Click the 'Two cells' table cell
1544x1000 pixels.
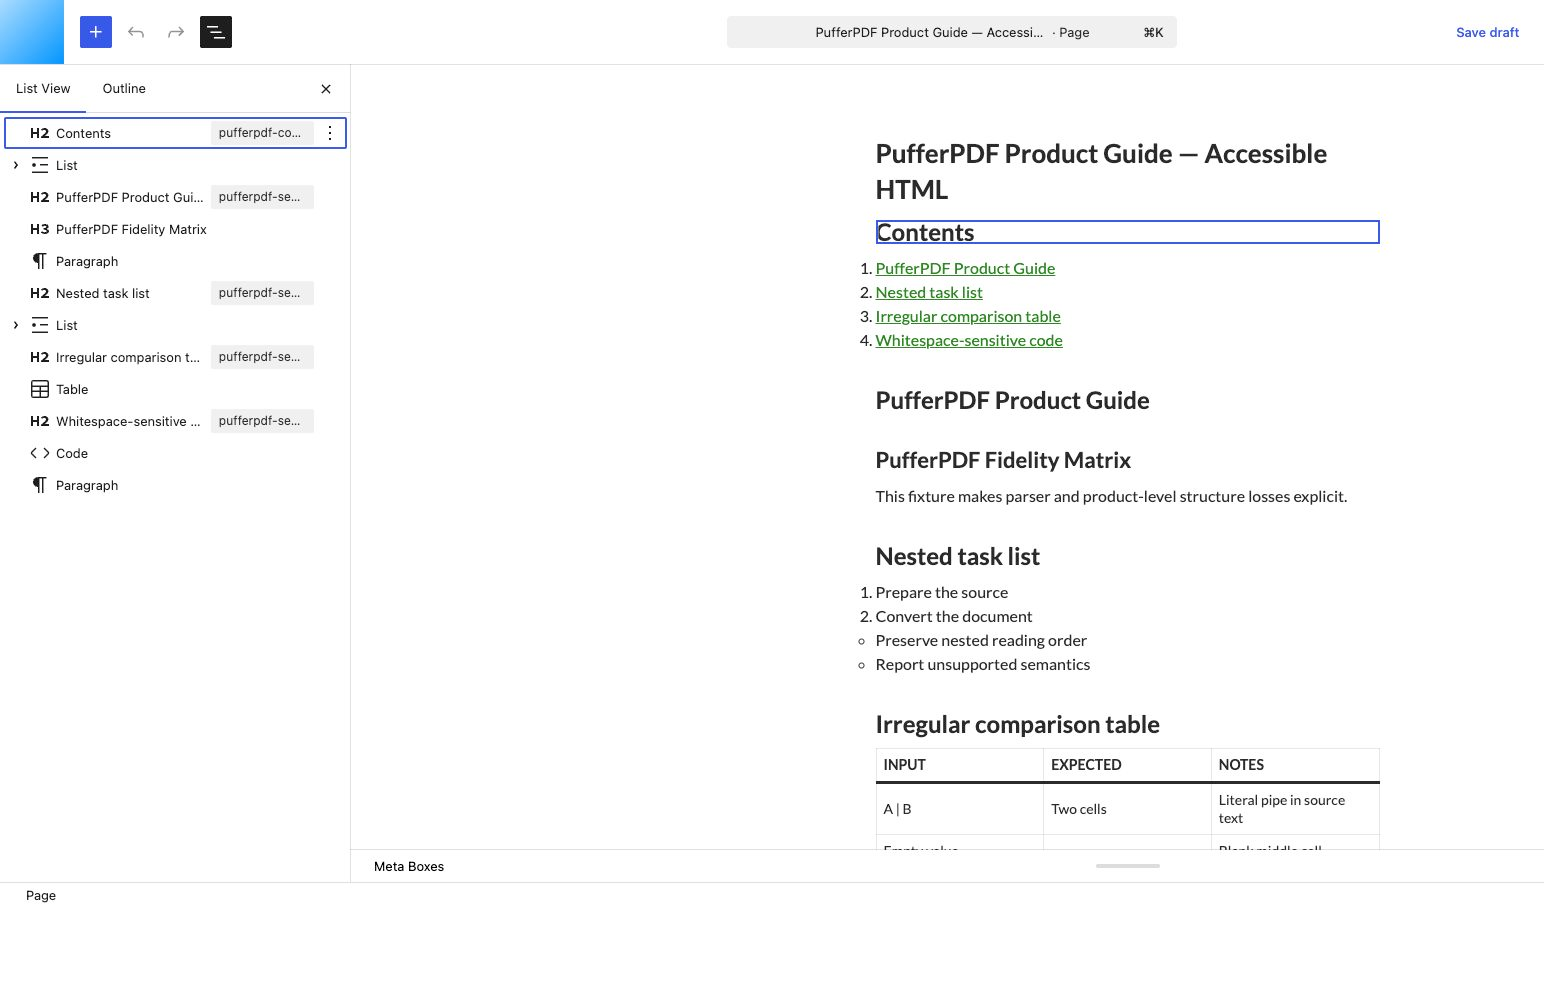click(1127, 809)
